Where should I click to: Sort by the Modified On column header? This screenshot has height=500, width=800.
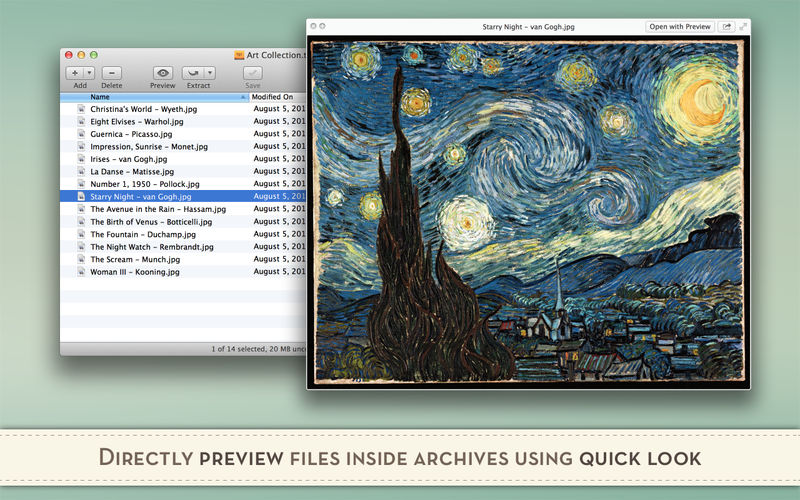click(x=278, y=97)
